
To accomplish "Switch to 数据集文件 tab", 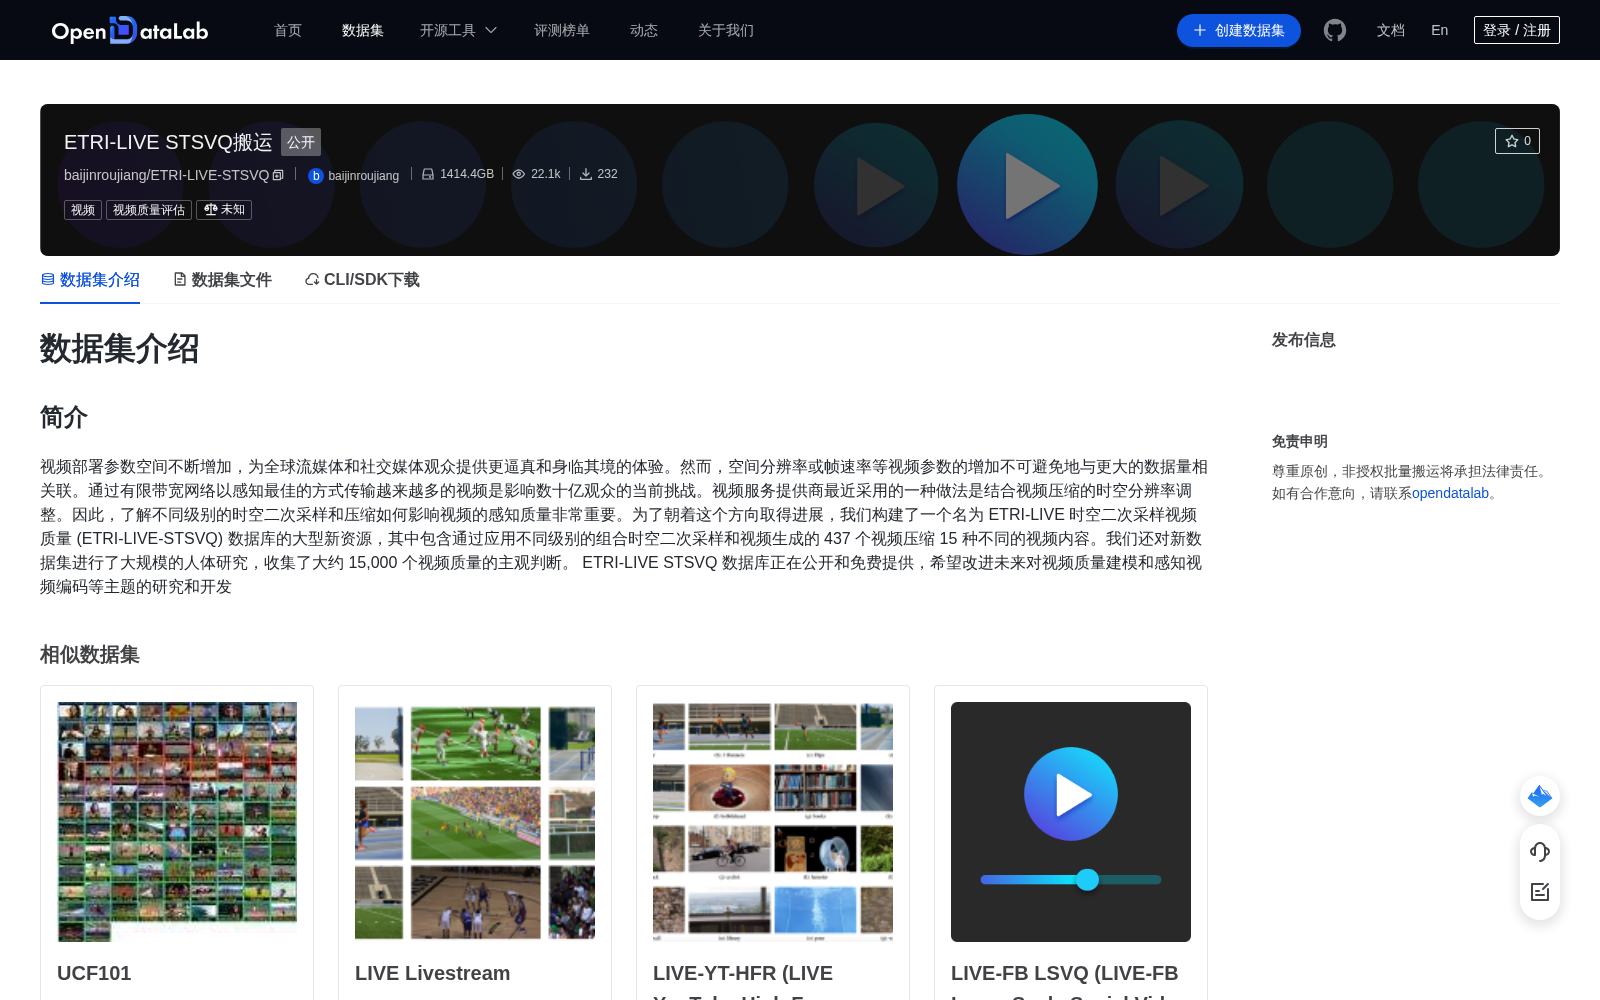I will pos(222,280).
